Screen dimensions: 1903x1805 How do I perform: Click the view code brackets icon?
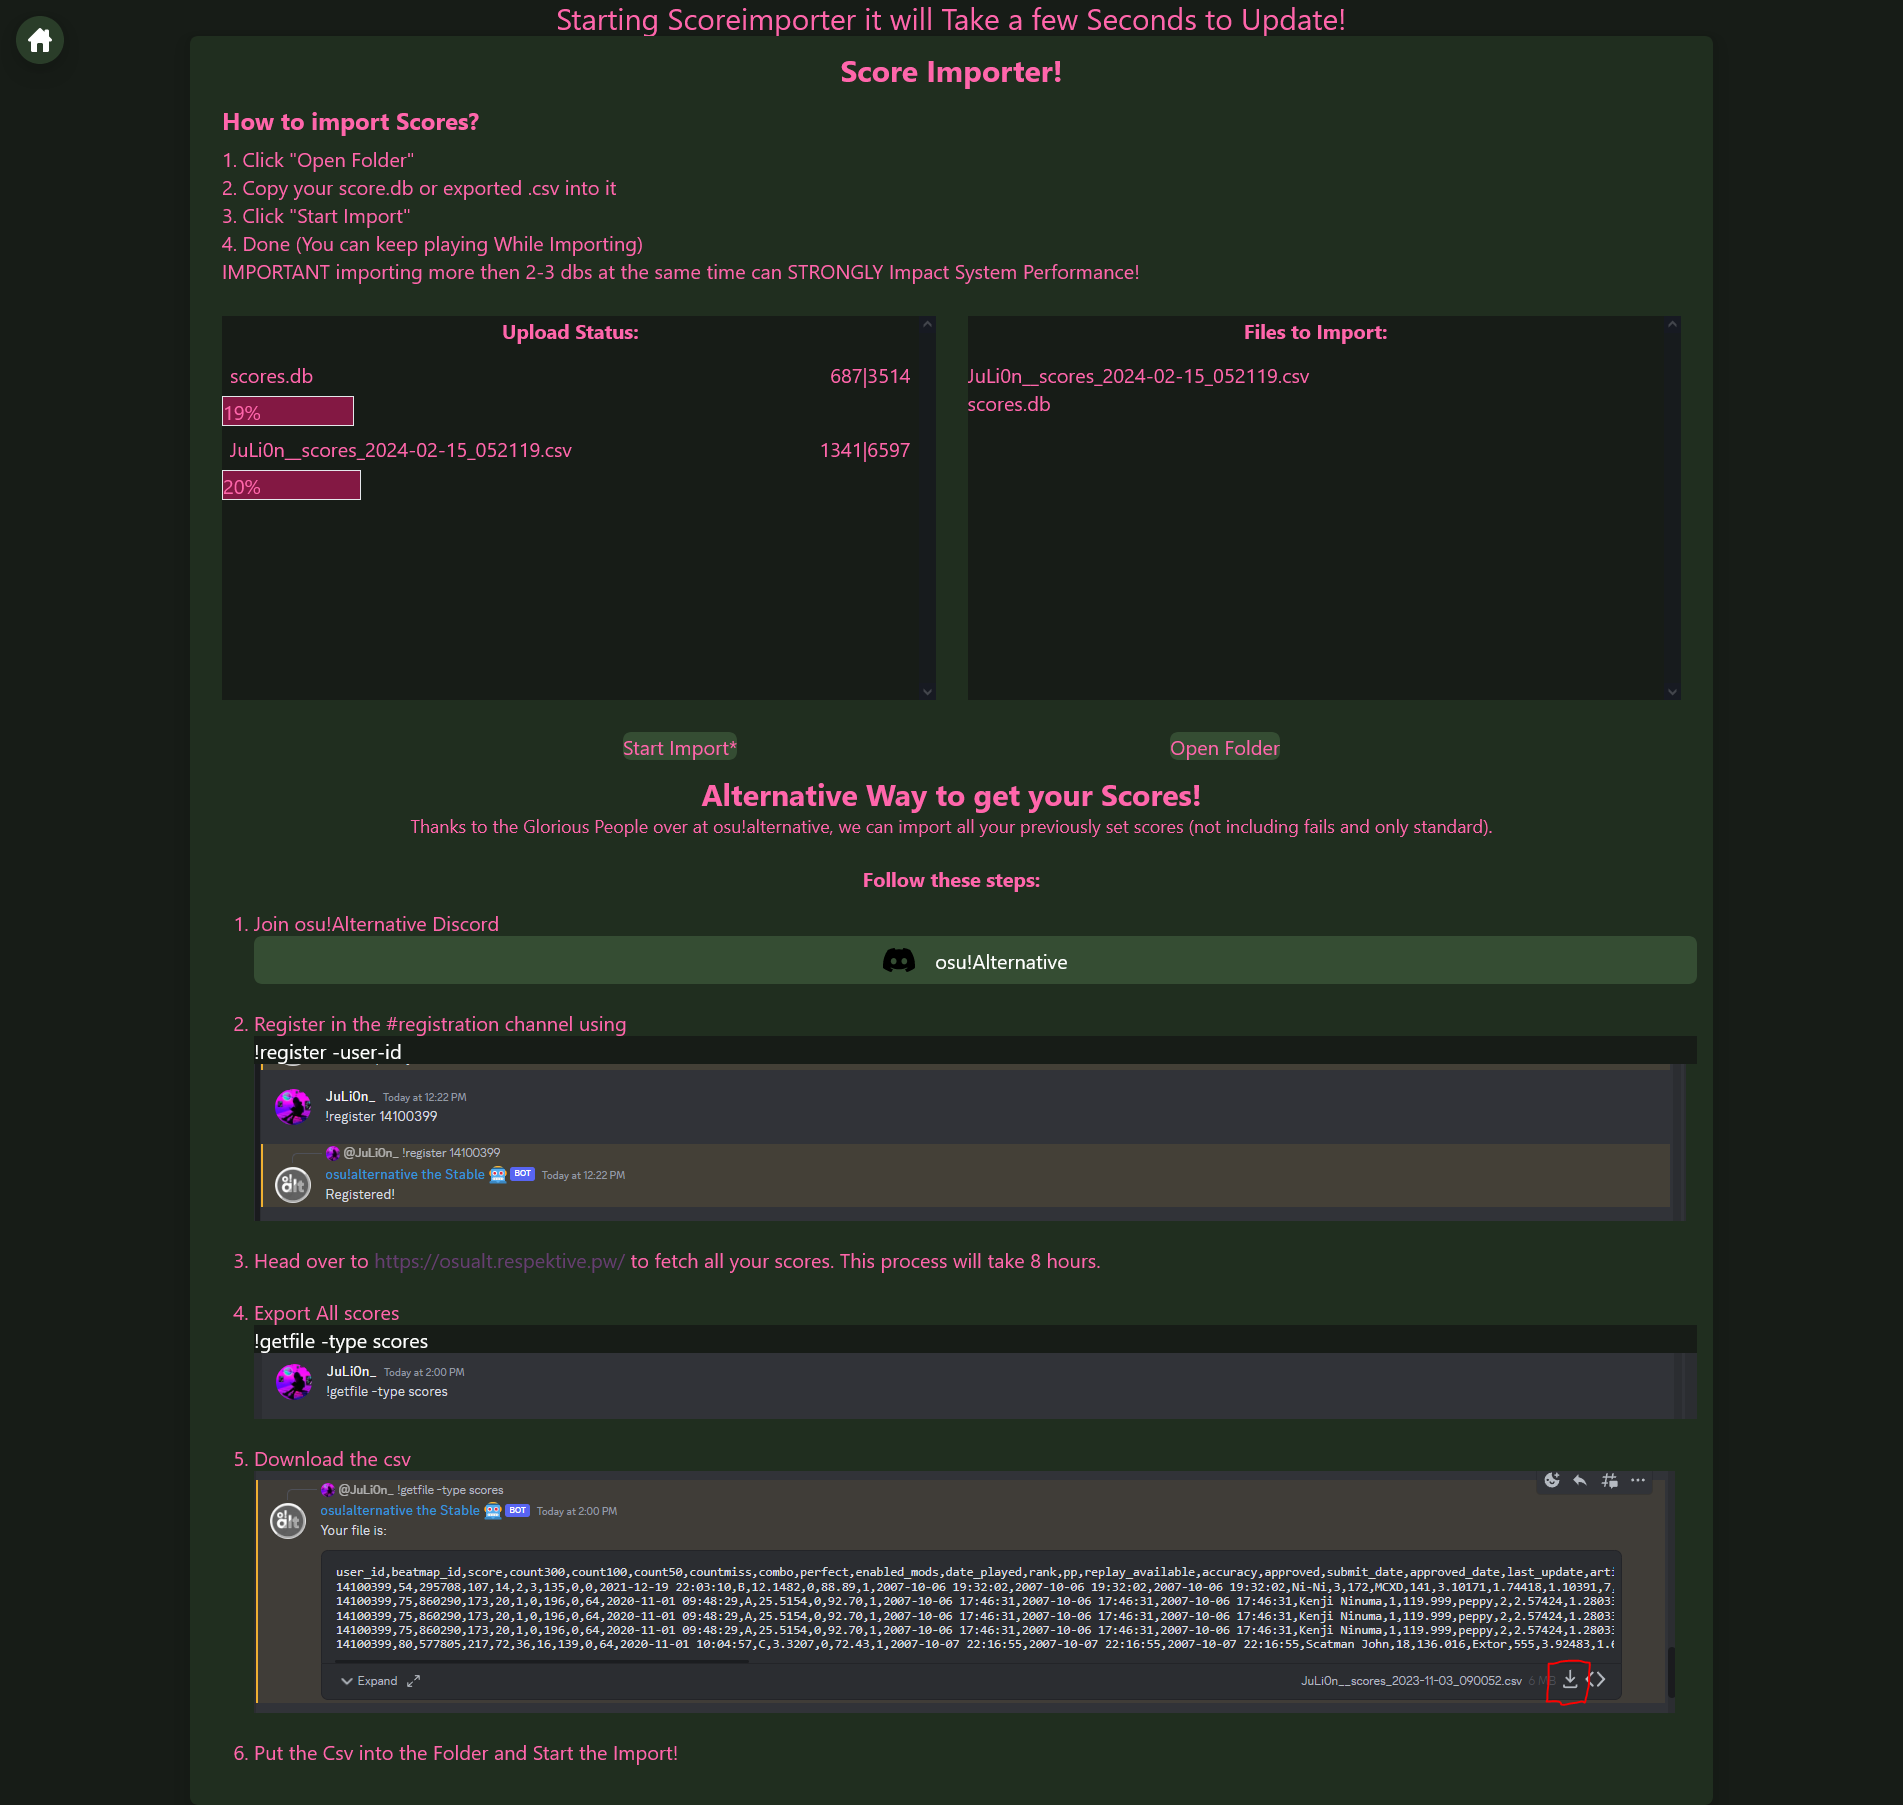tap(1596, 1680)
